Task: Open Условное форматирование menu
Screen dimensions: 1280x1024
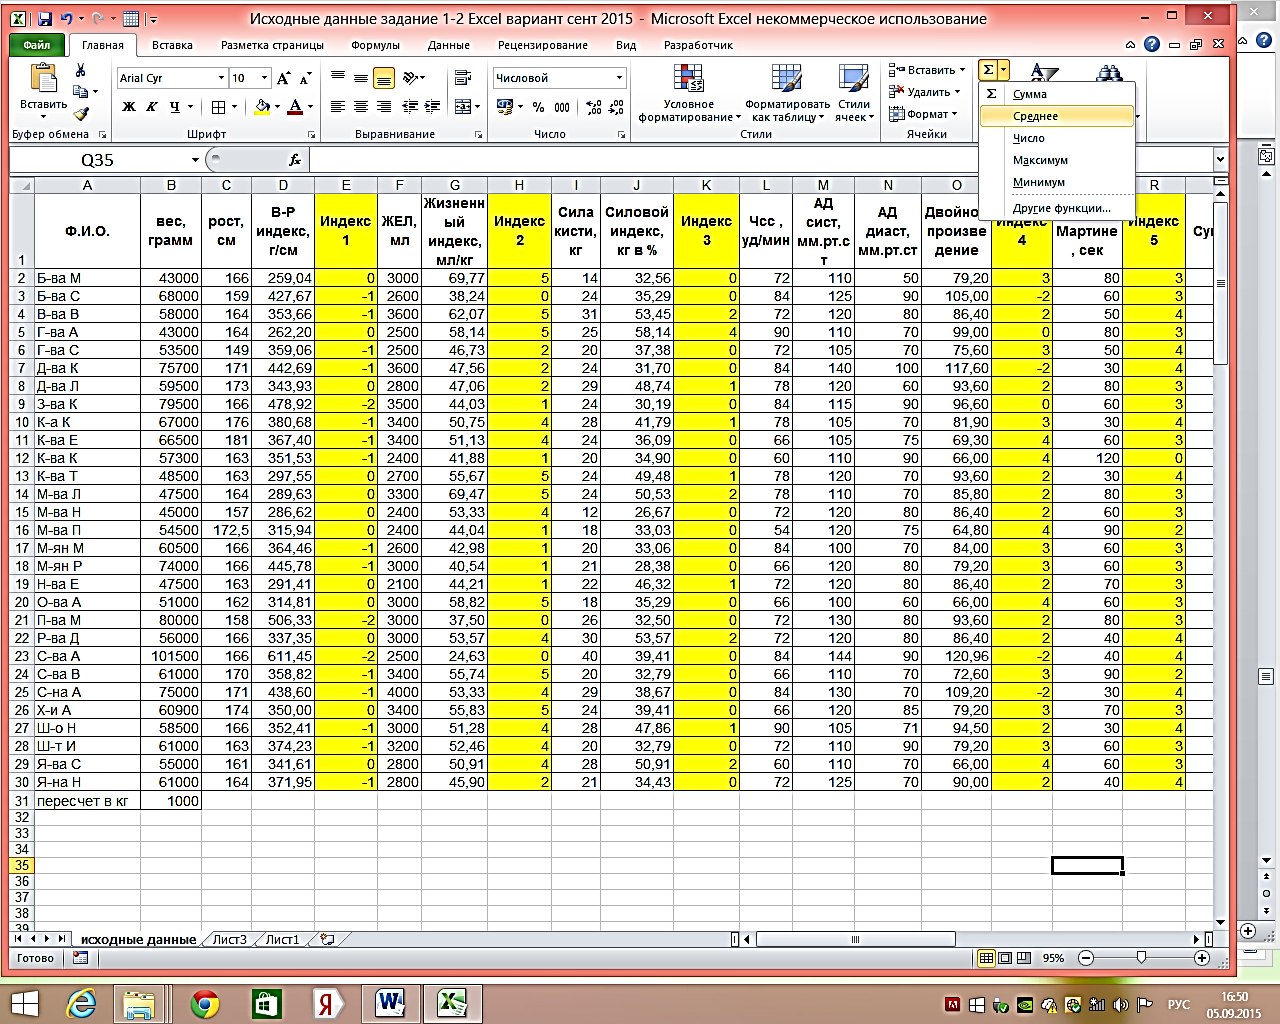Action: [690, 93]
